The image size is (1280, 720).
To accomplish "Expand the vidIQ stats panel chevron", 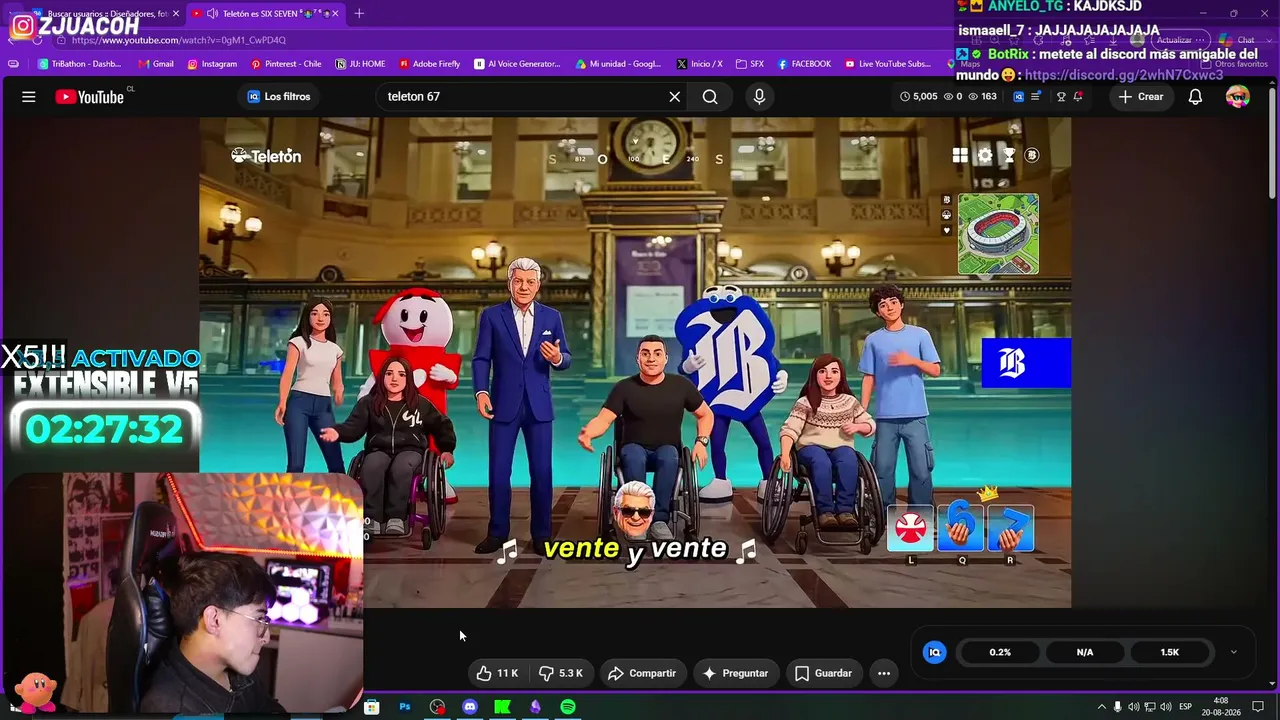I will [x=1233, y=652].
